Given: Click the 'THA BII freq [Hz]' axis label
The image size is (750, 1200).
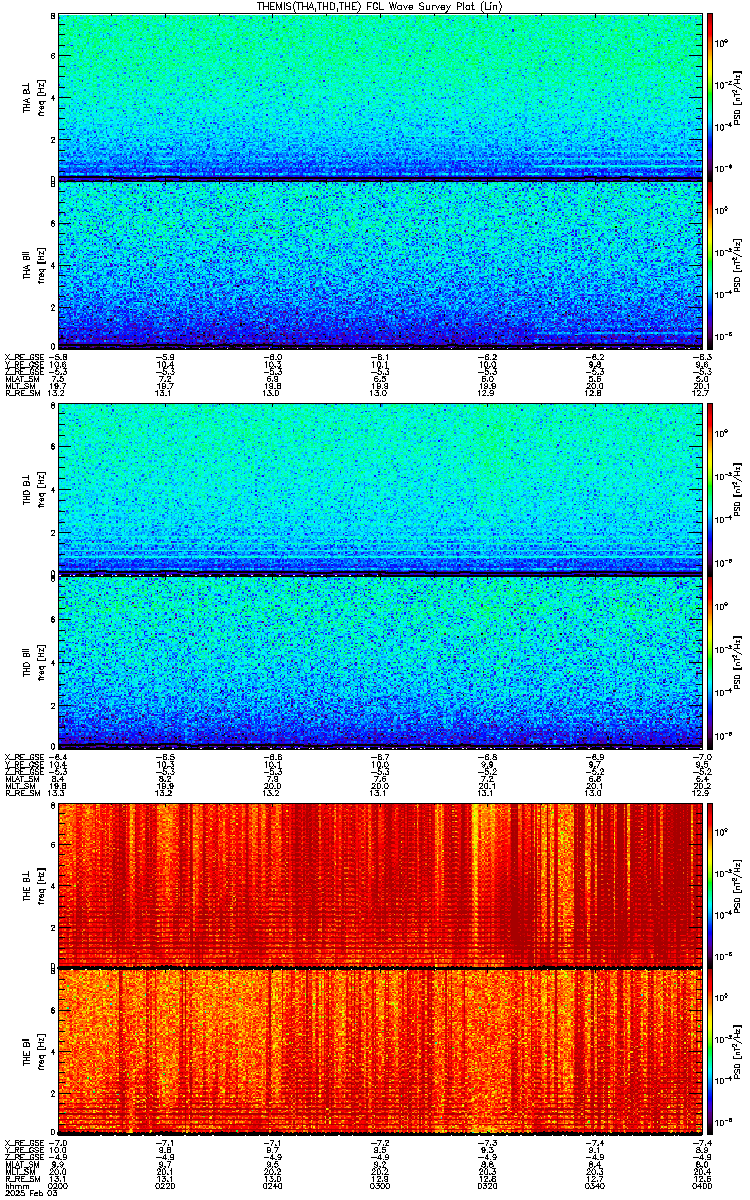Looking at the screenshot, I should pyautogui.click(x=34, y=264).
